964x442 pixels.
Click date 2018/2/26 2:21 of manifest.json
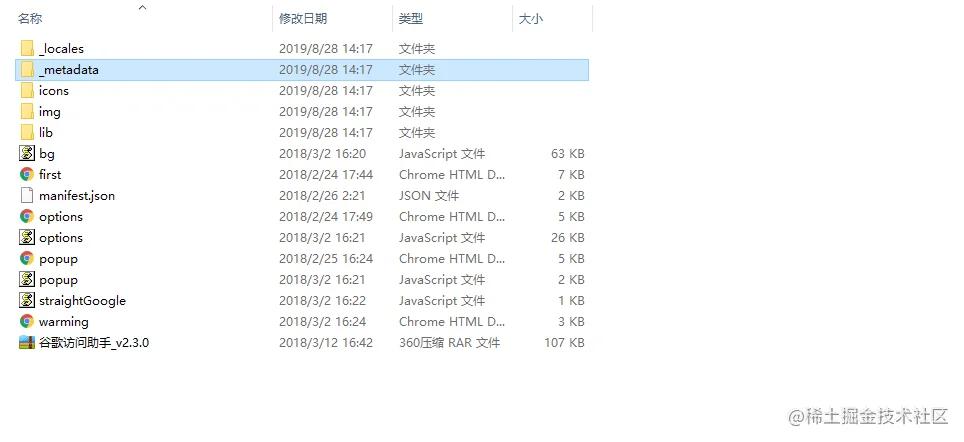322,195
